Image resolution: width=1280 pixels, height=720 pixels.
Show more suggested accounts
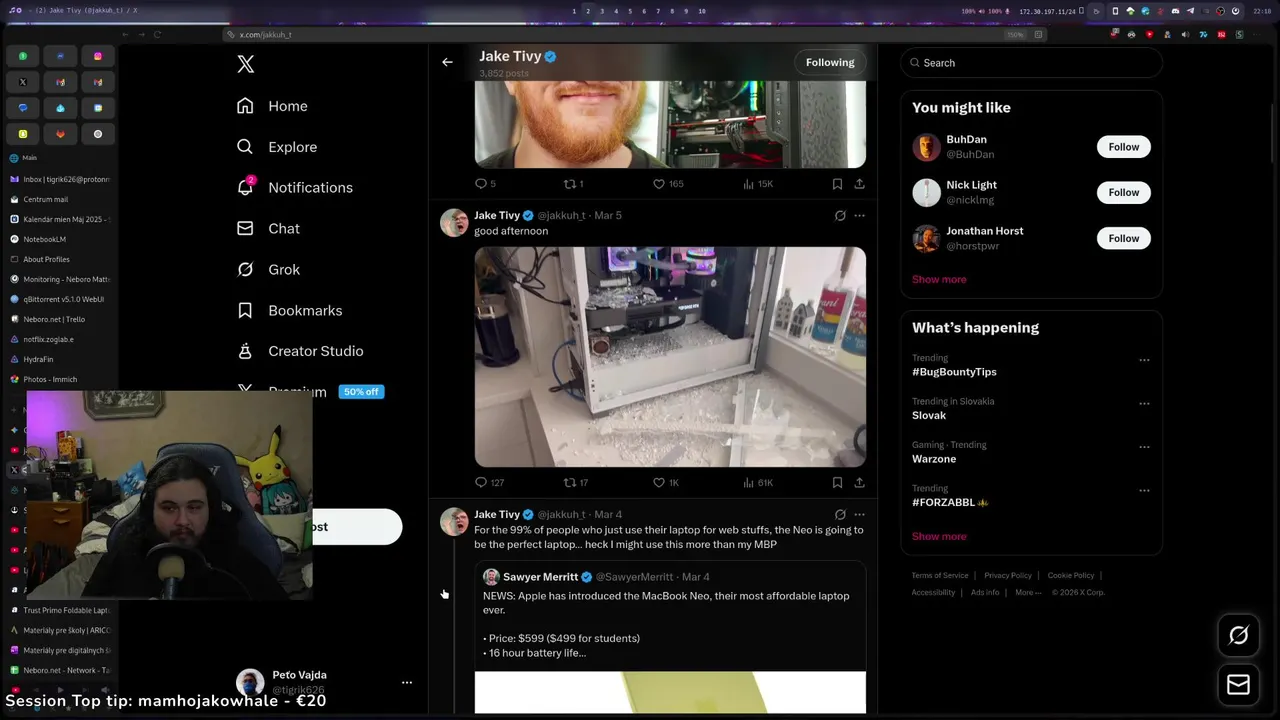939,279
